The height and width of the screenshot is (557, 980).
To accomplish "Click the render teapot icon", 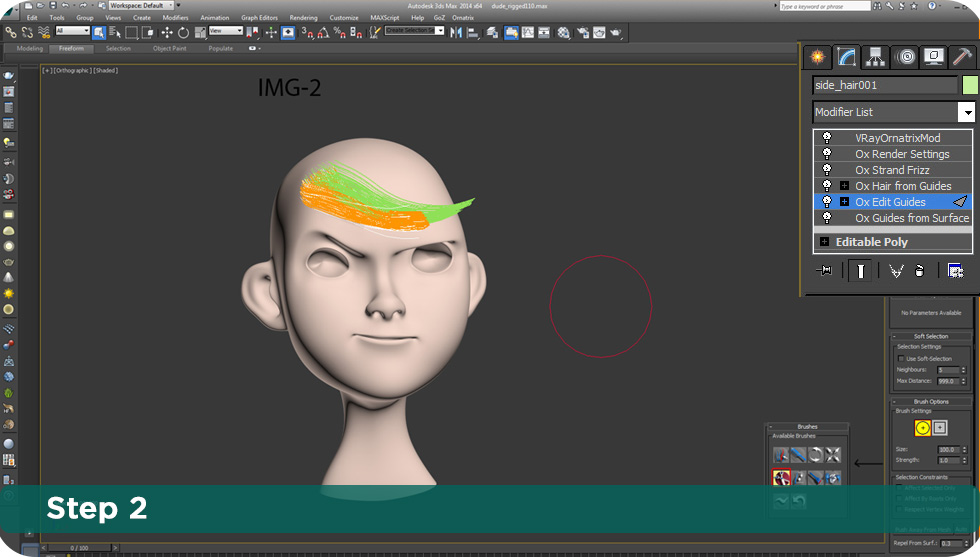I will click(x=616, y=33).
